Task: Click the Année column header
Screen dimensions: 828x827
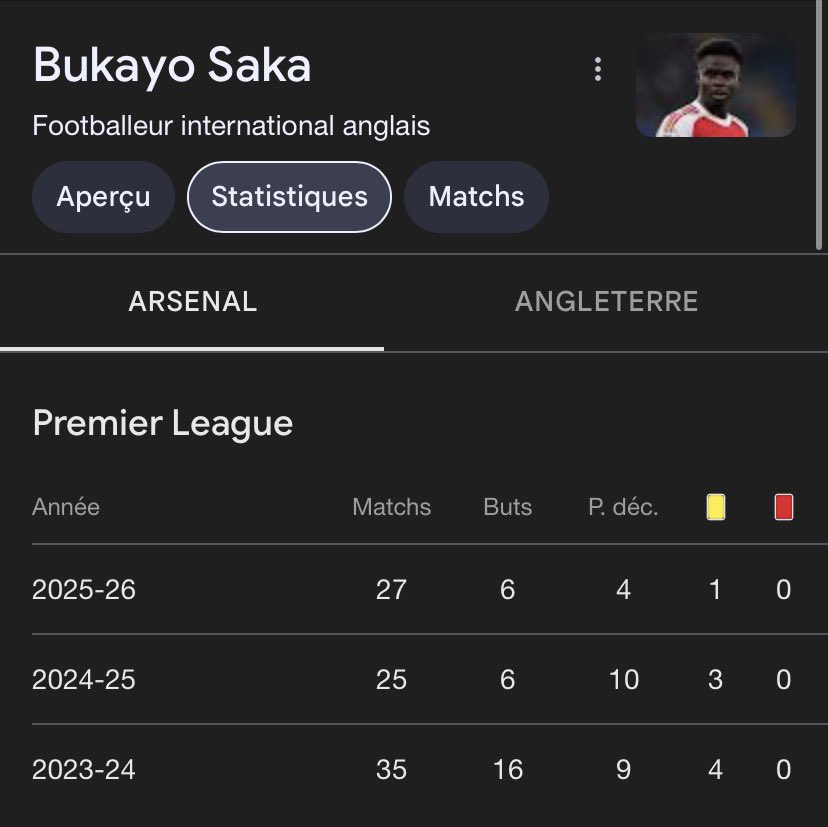Action: [x=66, y=507]
